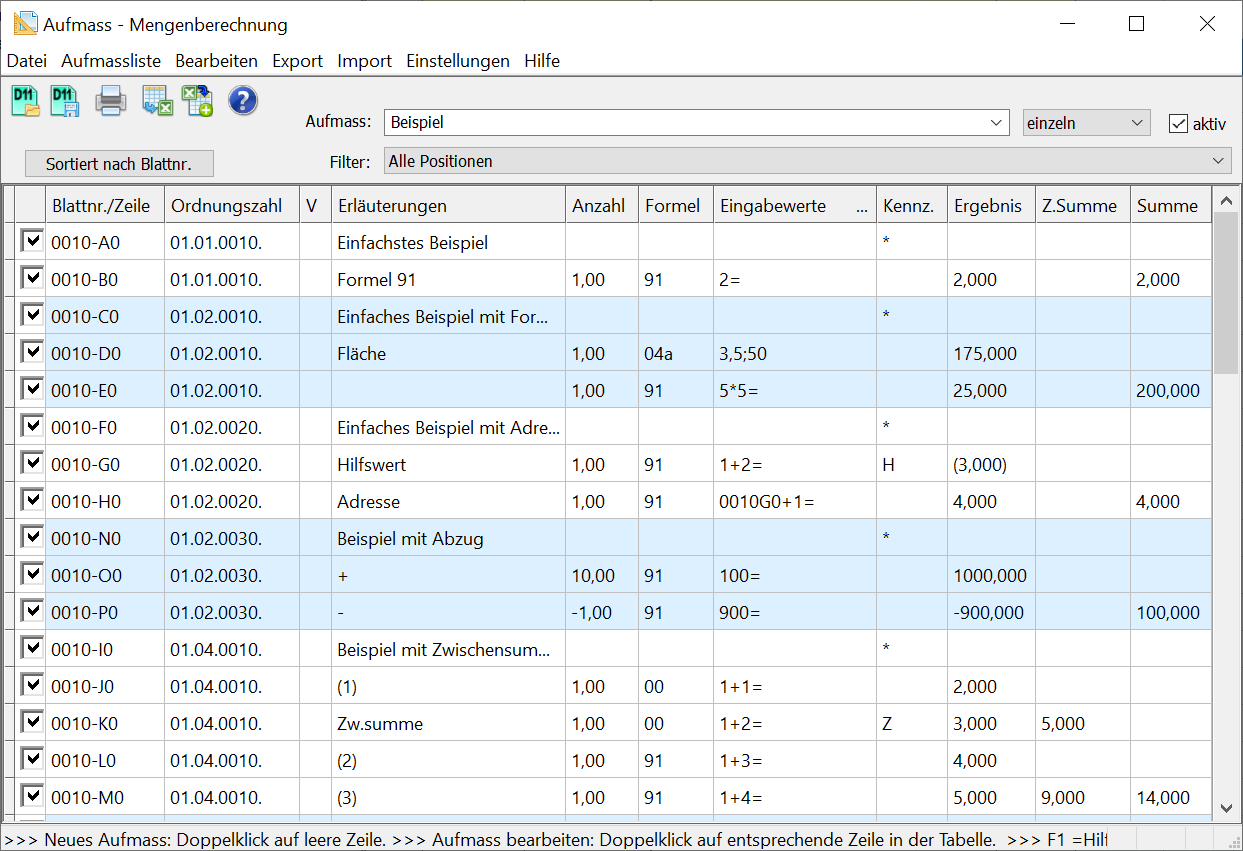Click the Summe column header
Image resolution: width=1243 pixels, height=851 pixels.
[x=1171, y=205]
